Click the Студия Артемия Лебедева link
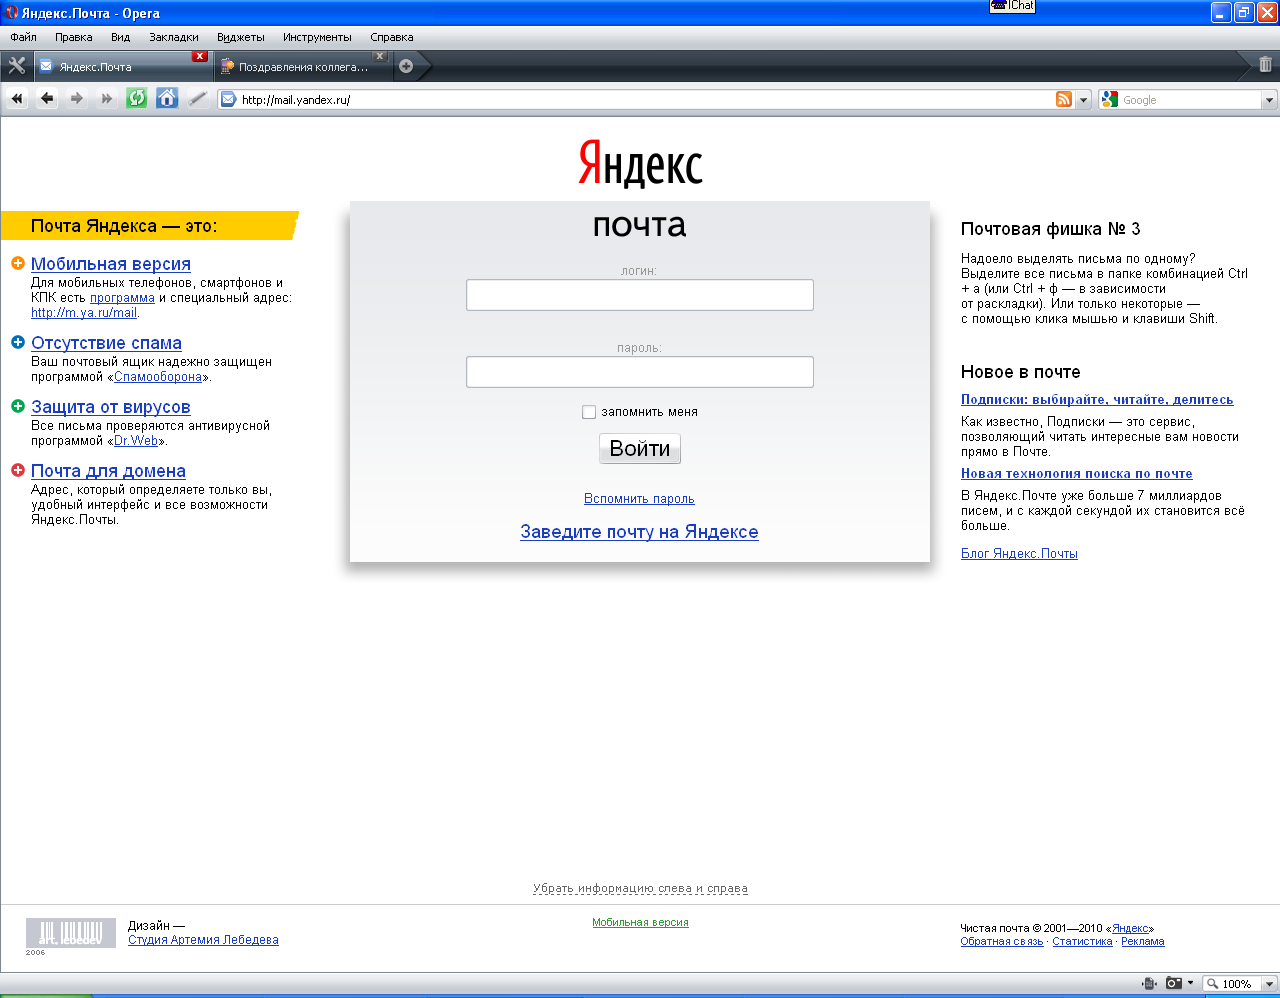The height and width of the screenshot is (998, 1280). pyautogui.click(x=203, y=940)
